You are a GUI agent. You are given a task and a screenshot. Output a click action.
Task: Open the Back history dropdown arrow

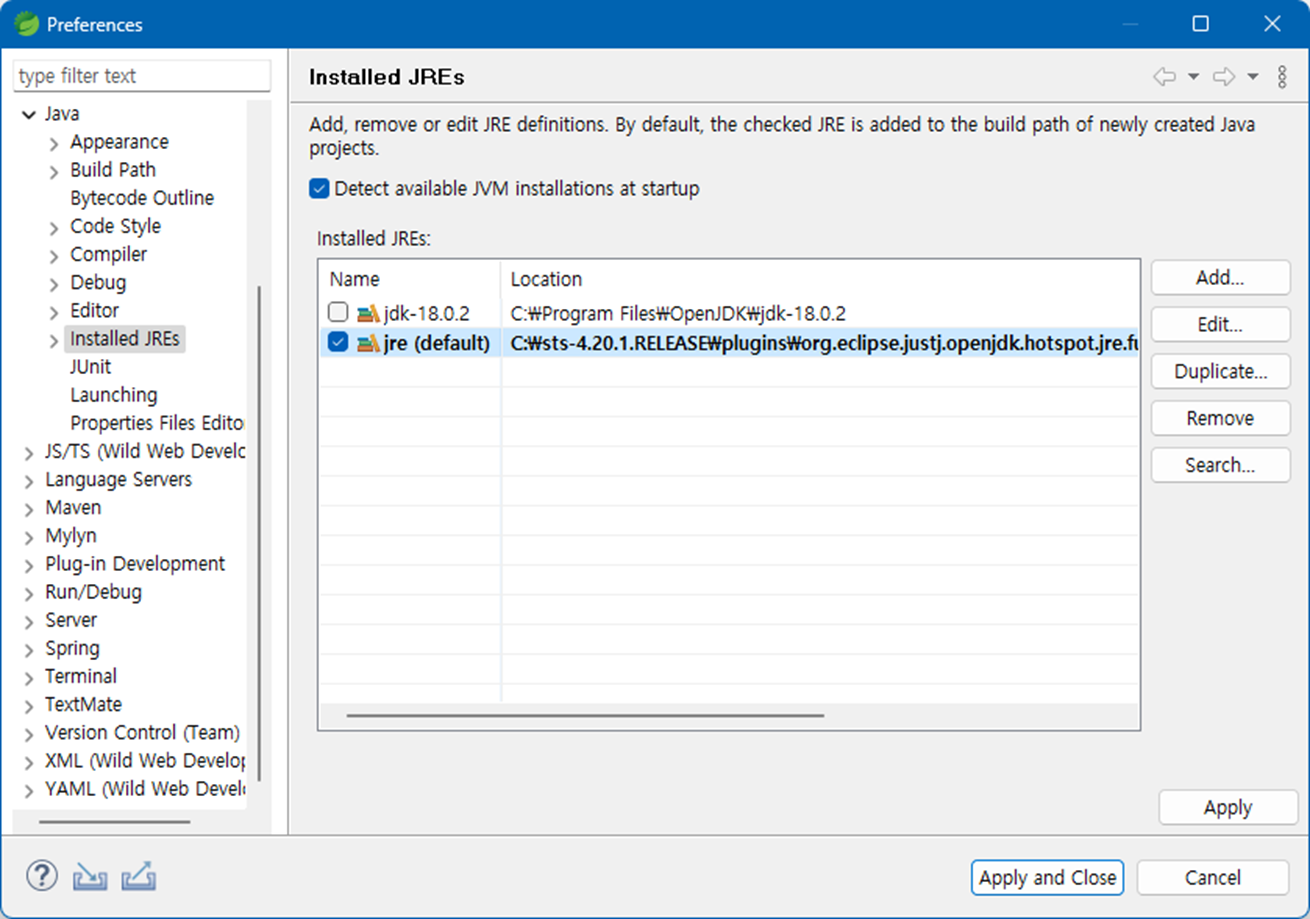click(x=1193, y=77)
